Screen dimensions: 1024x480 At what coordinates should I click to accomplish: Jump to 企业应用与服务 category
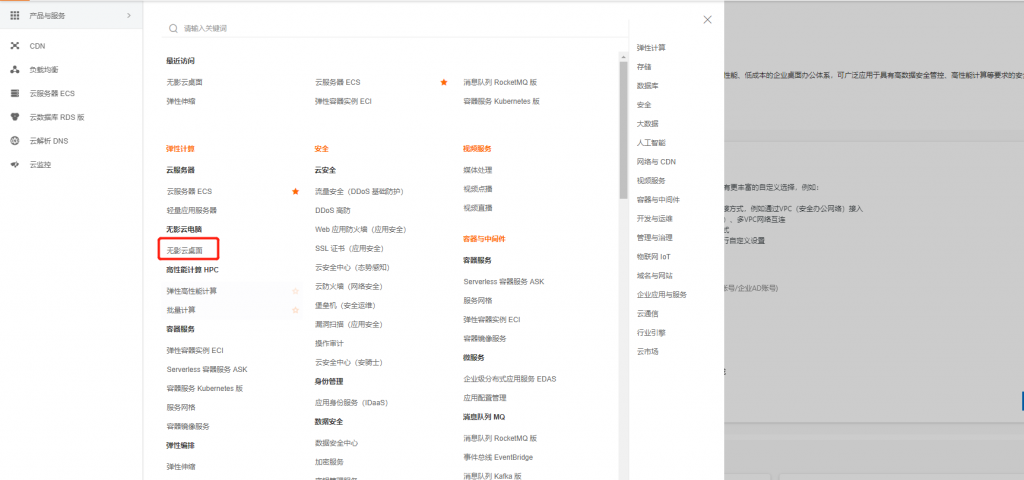[x=662, y=295]
